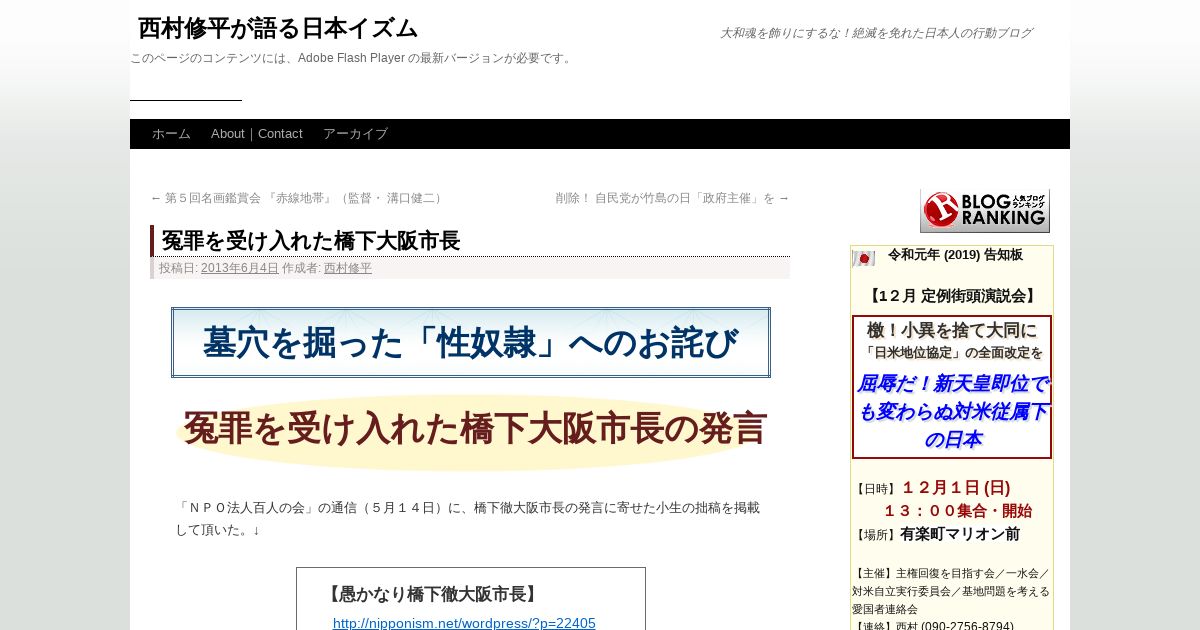Click the Blog Ranking banner icon
This screenshot has width=1200, height=630.
985,211
